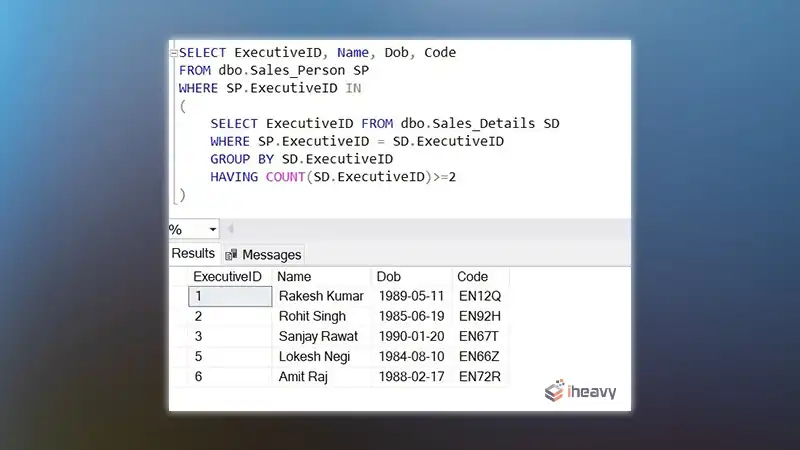Viewport: 800px width, 450px height.
Task: Click the horizontal scroll left arrow
Action: pyautogui.click(x=231, y=229)
